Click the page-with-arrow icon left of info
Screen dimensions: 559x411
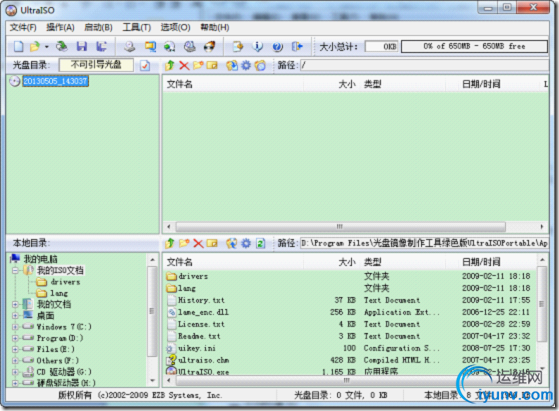coord(238,46)
